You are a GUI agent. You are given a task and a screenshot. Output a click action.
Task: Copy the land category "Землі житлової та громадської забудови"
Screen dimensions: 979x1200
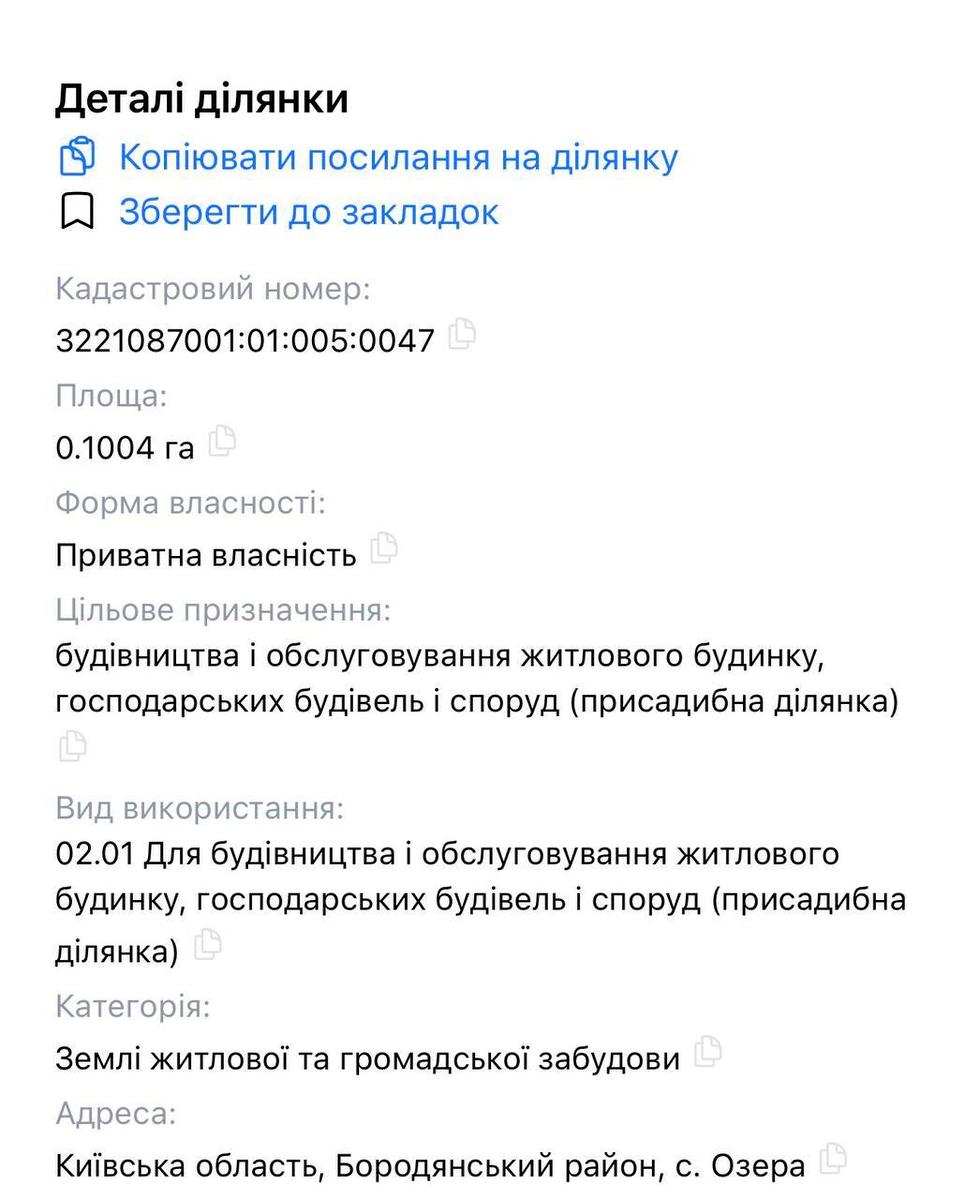tap(709, 1051)
